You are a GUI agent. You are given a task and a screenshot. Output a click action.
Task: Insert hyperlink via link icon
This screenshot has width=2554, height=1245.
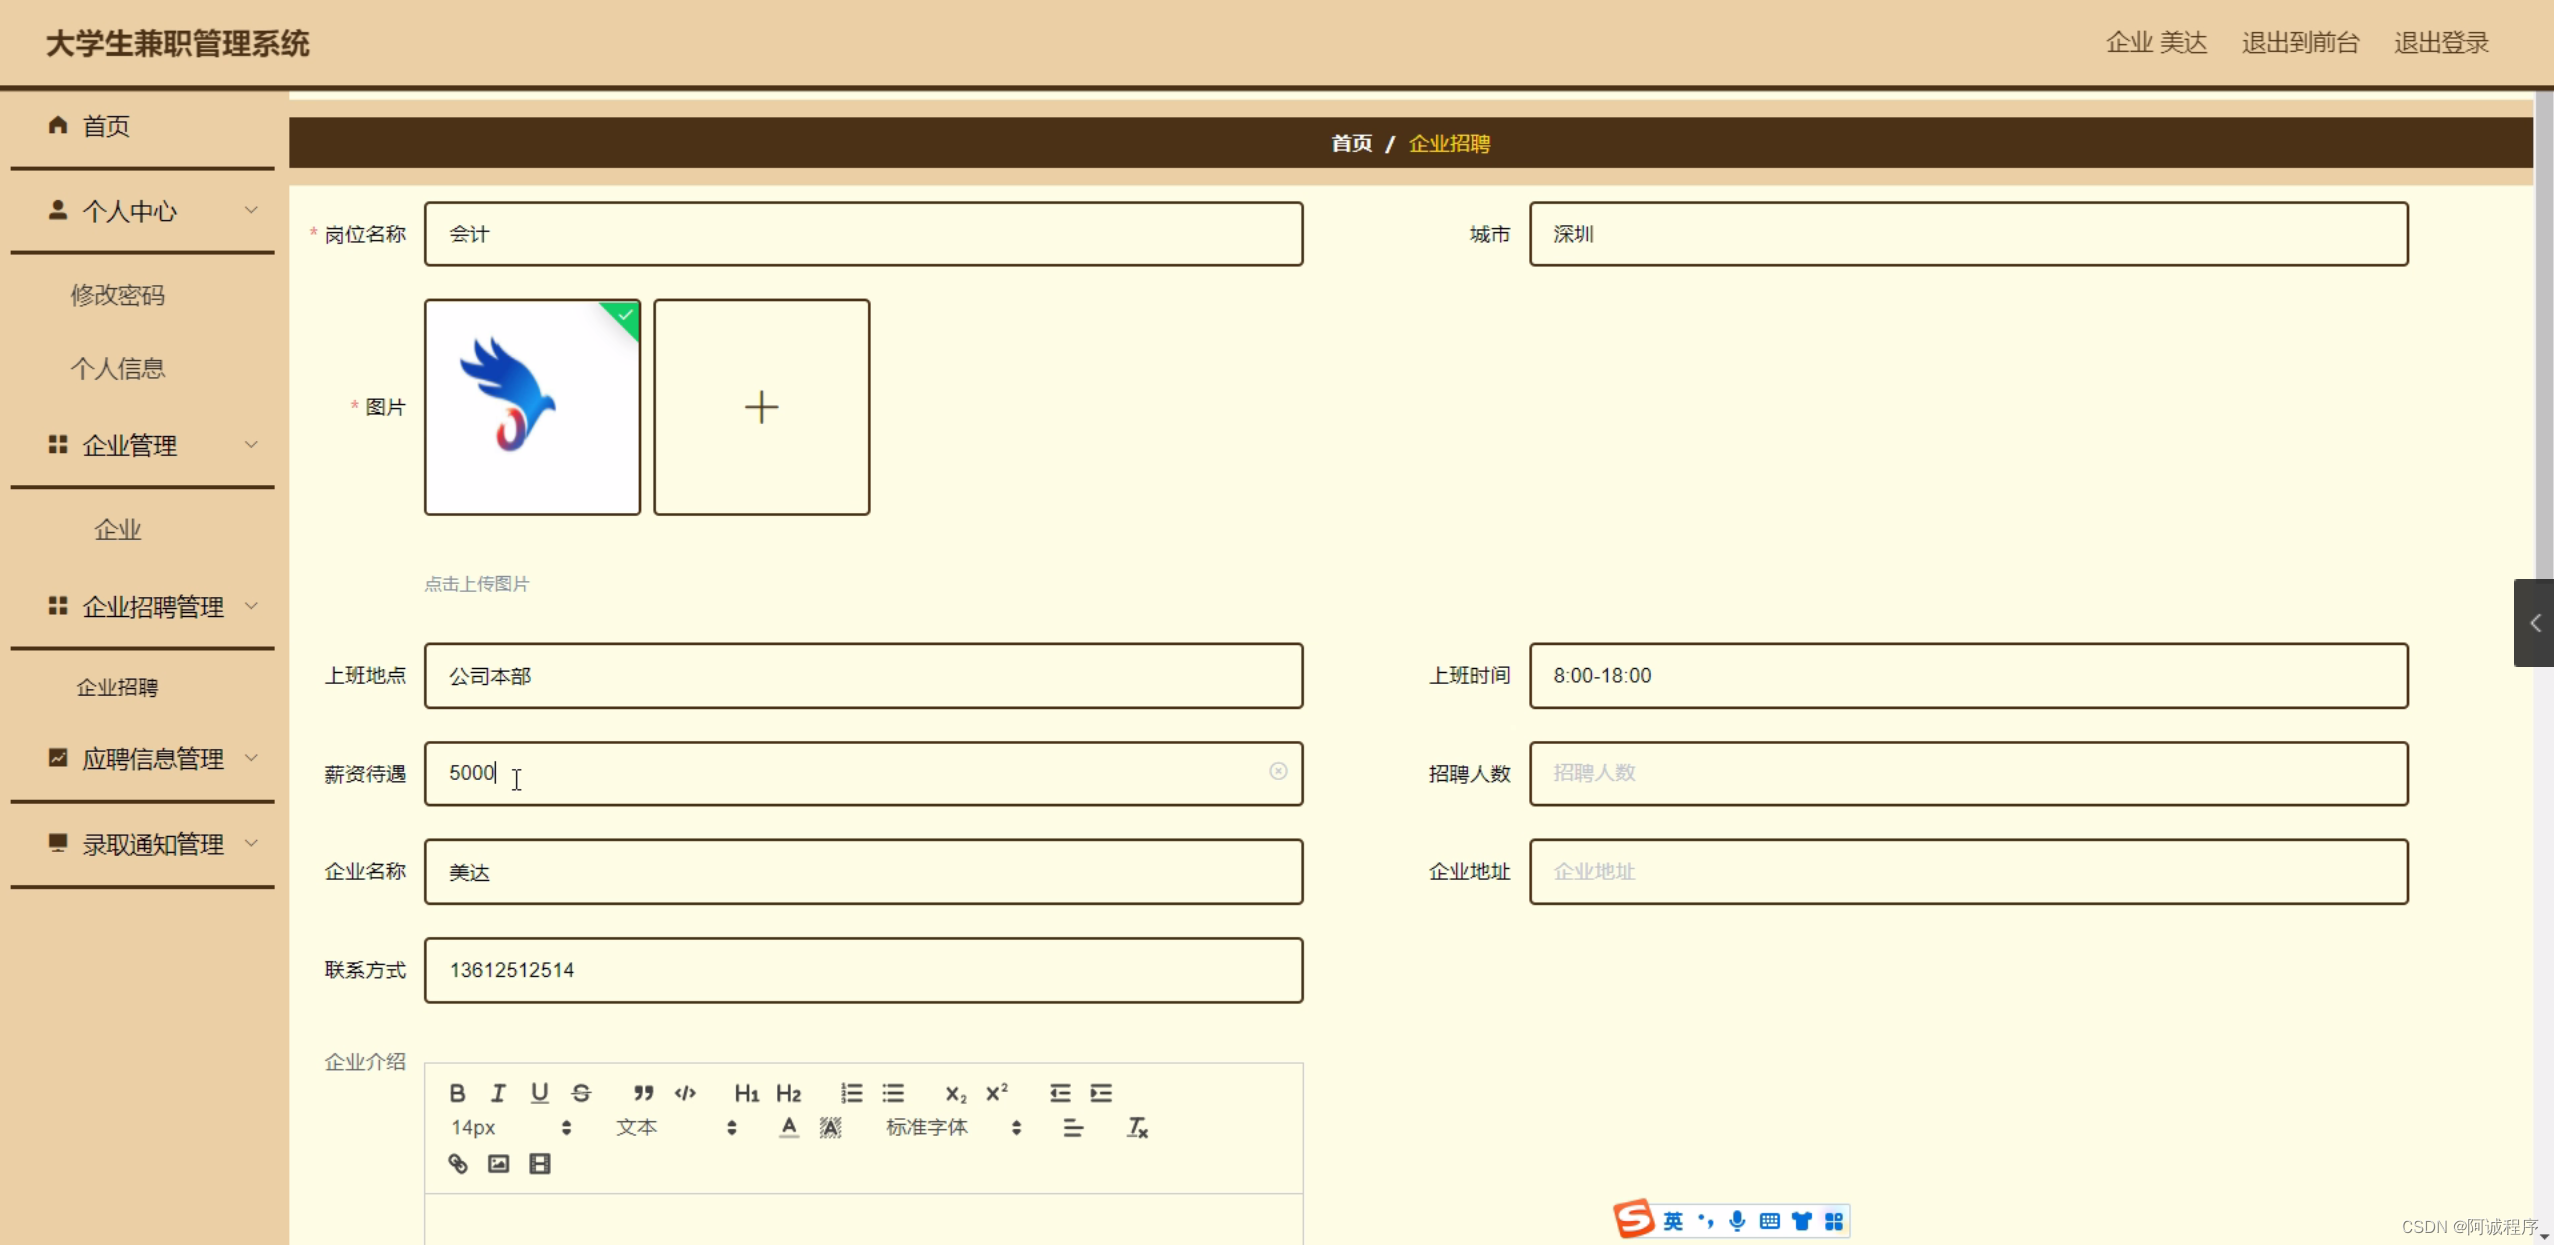(x=458, y=1163)
